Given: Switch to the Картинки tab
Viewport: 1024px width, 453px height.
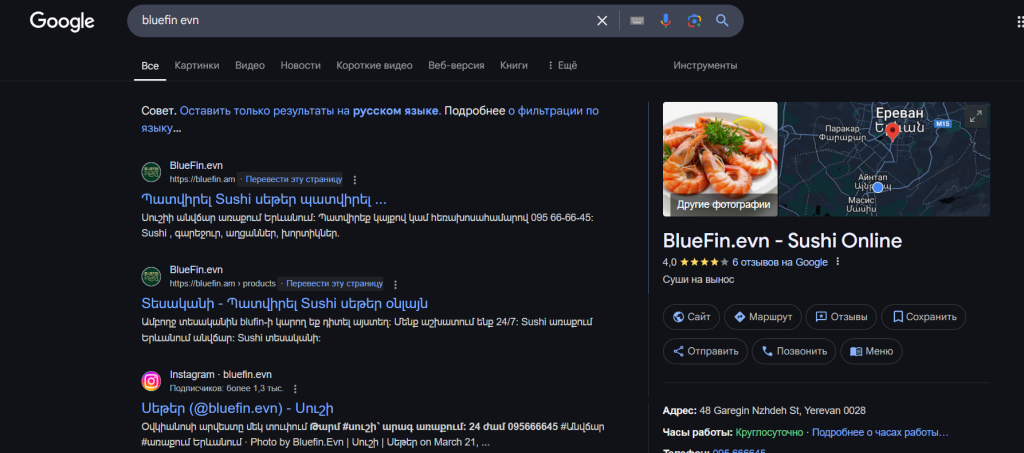Looking at the screenshot, I should (x=196, y=65).
